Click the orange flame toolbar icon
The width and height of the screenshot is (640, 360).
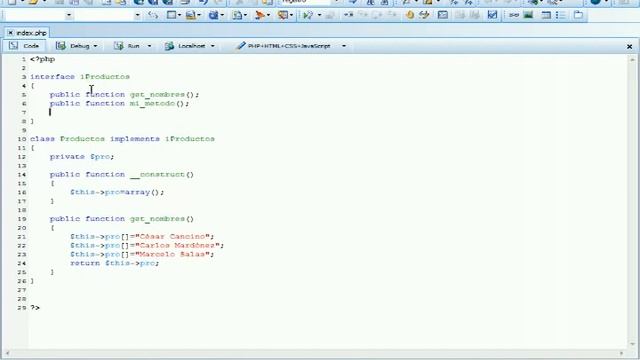410,15
